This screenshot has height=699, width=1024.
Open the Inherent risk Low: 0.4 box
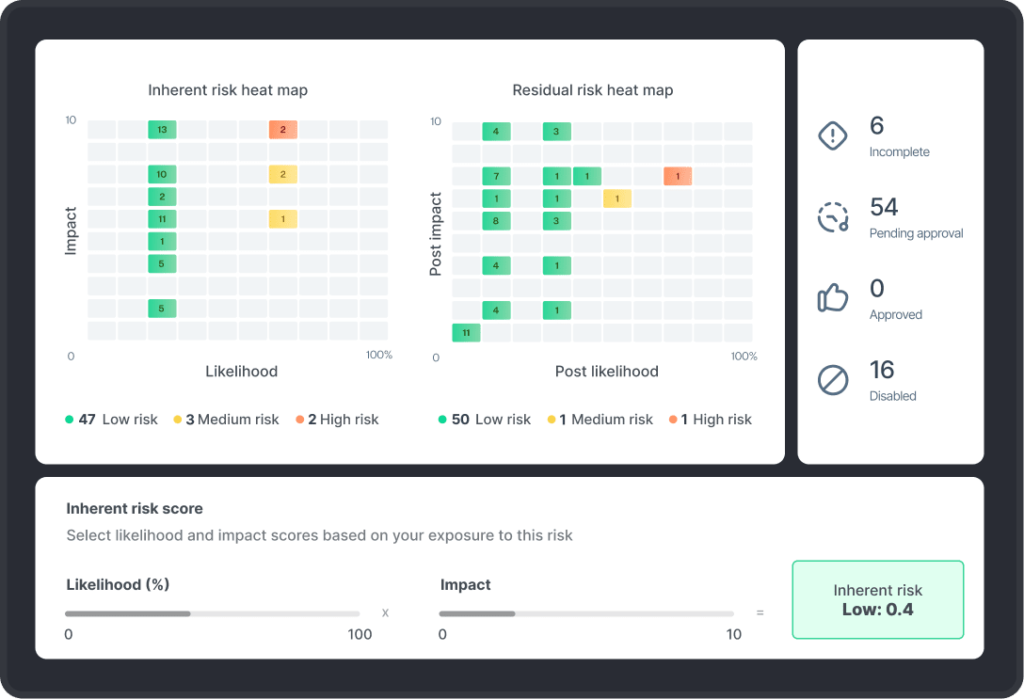(x=877, y=600)
